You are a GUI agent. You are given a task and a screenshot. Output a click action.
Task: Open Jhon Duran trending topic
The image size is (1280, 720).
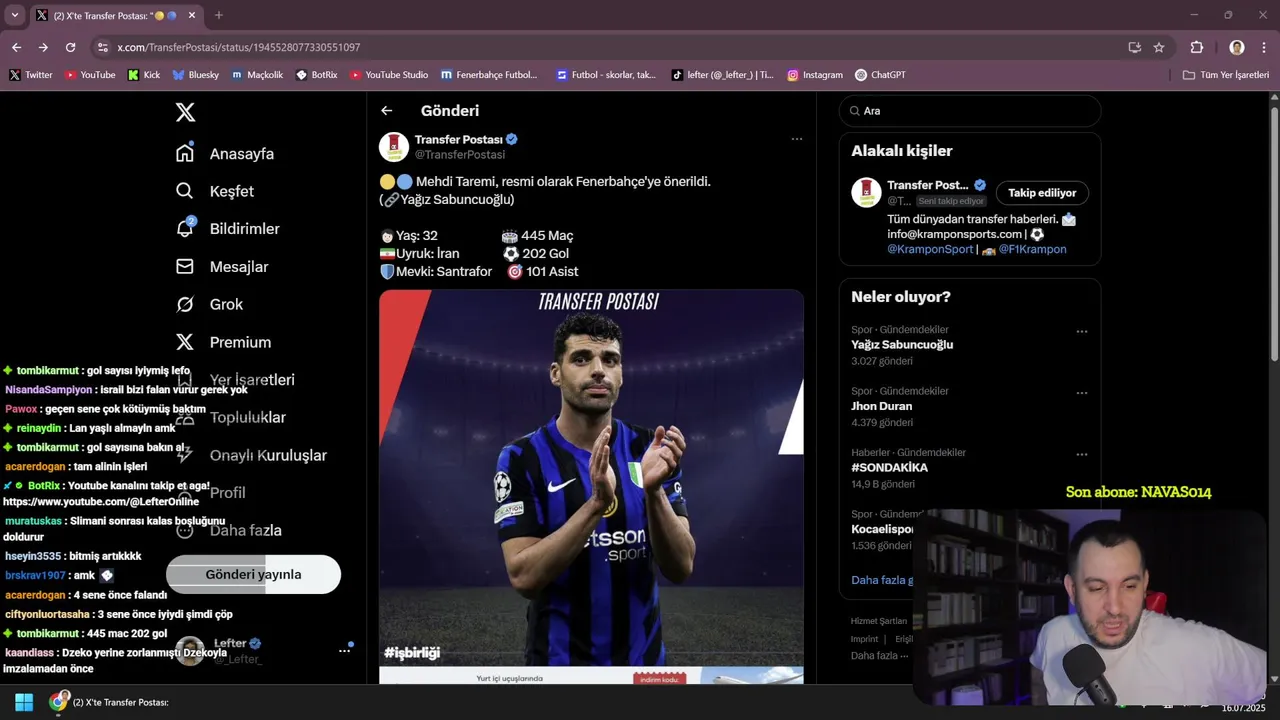(881, 406)
